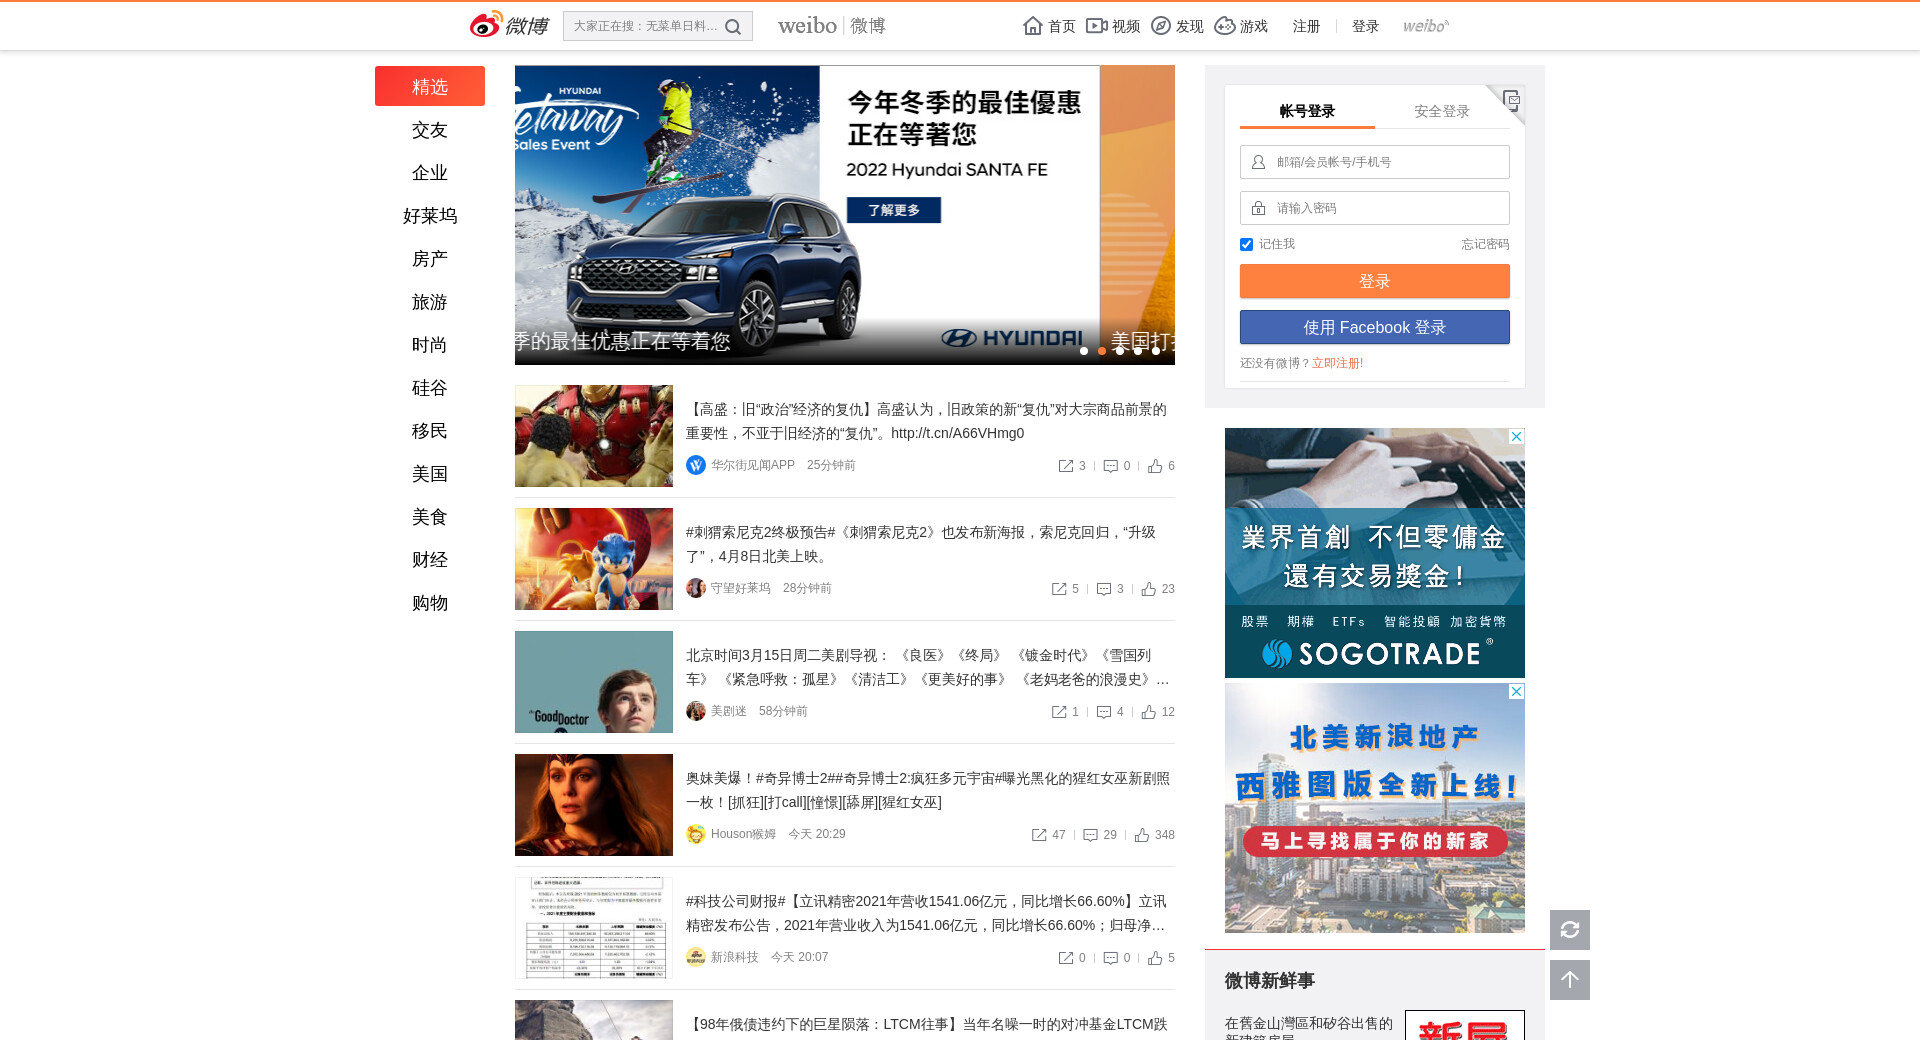
Task: Focus the password input field
Action: [1385, 208]
